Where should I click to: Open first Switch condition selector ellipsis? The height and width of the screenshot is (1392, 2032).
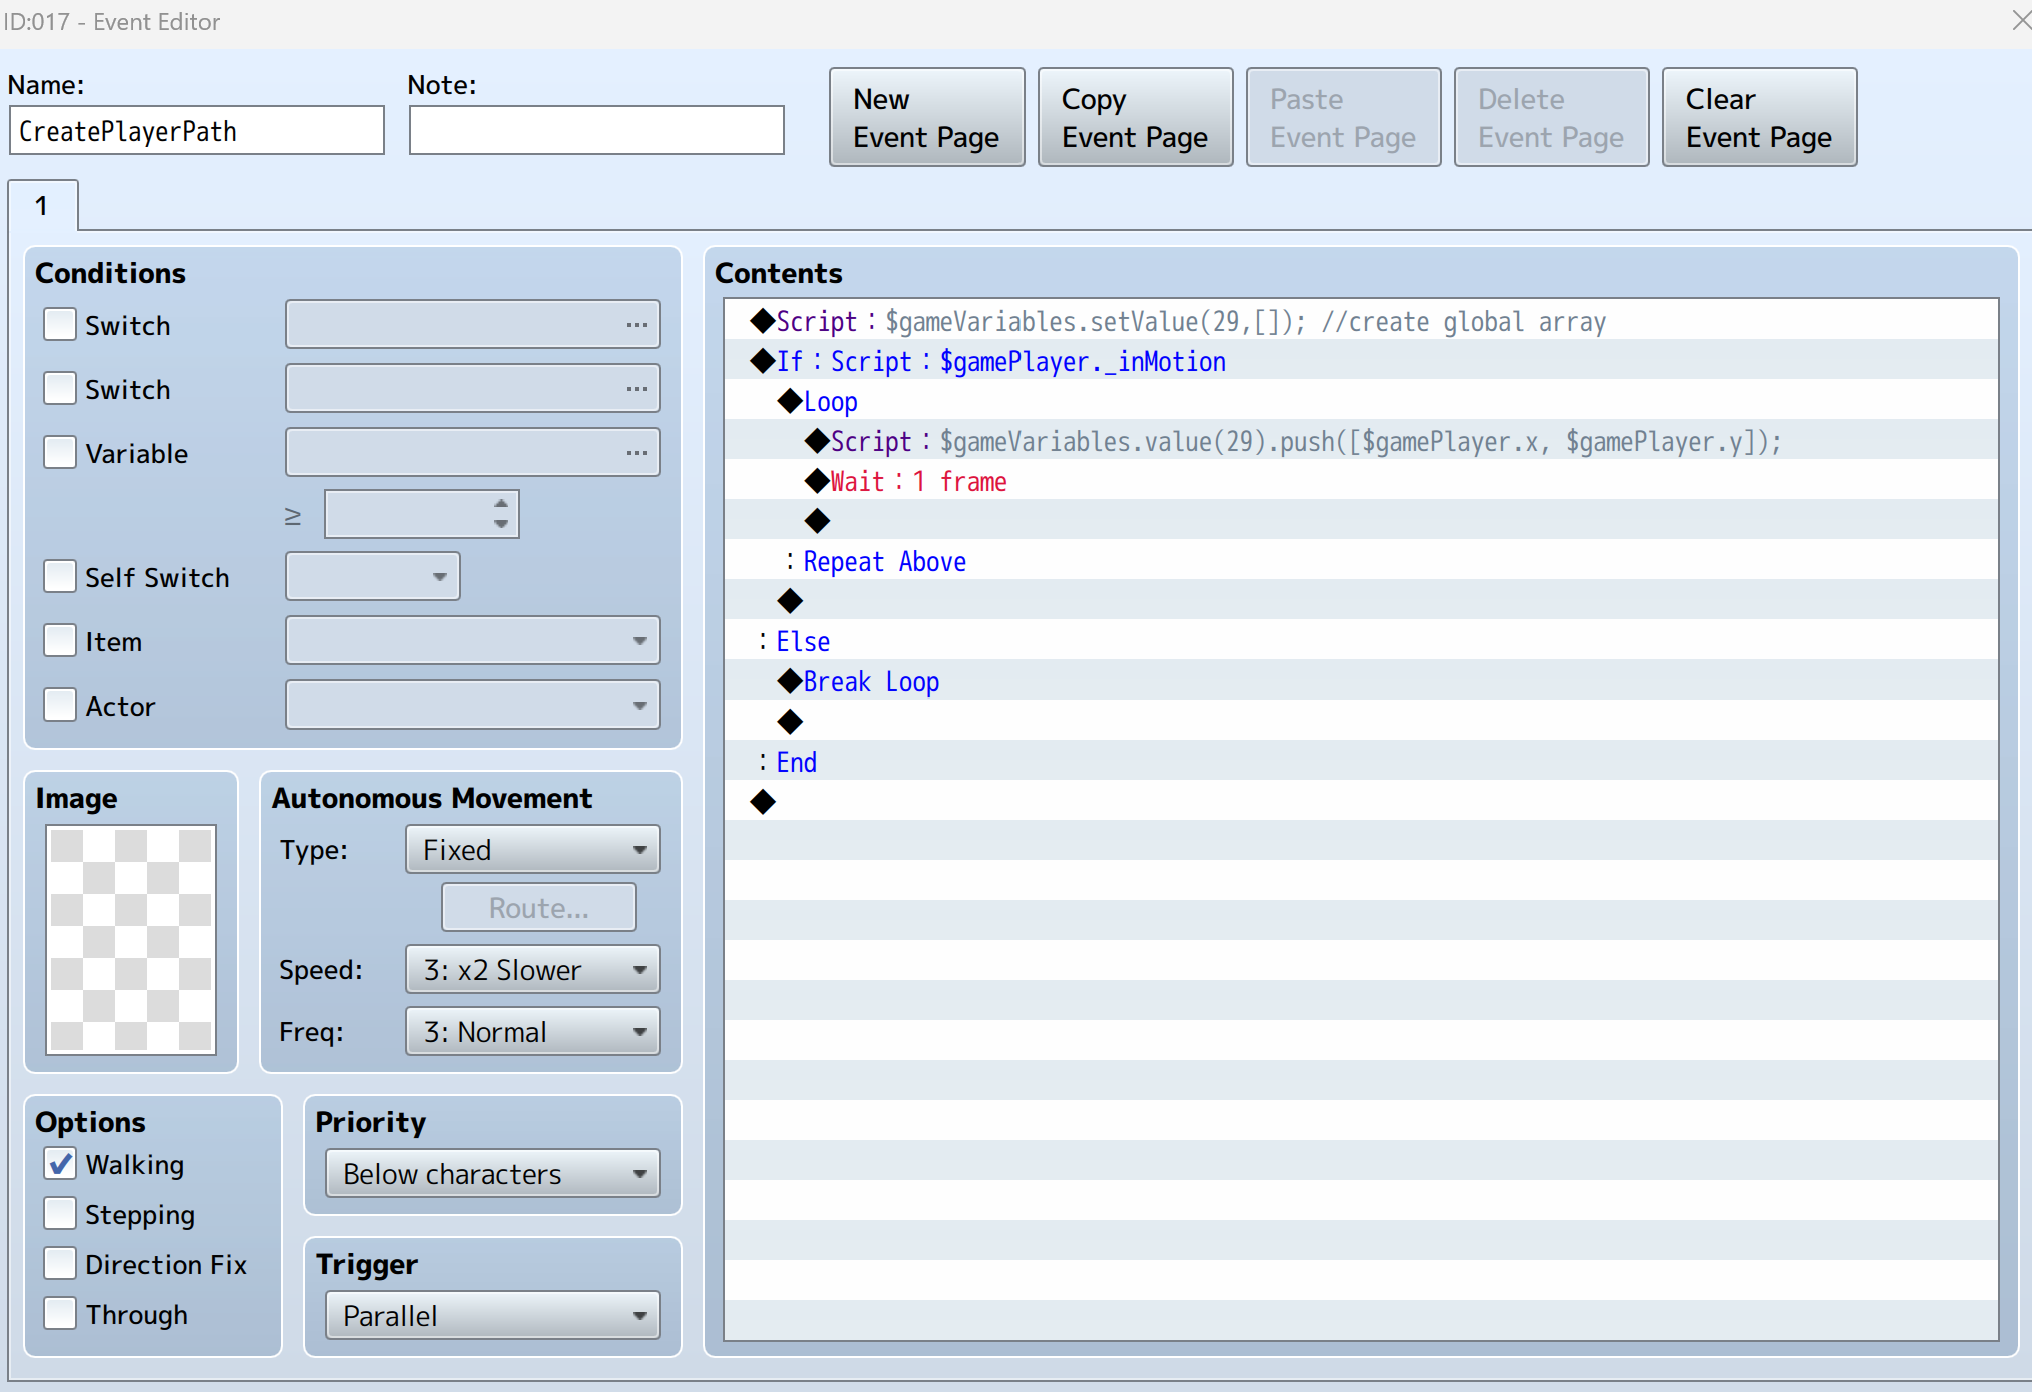coord(636,325)
